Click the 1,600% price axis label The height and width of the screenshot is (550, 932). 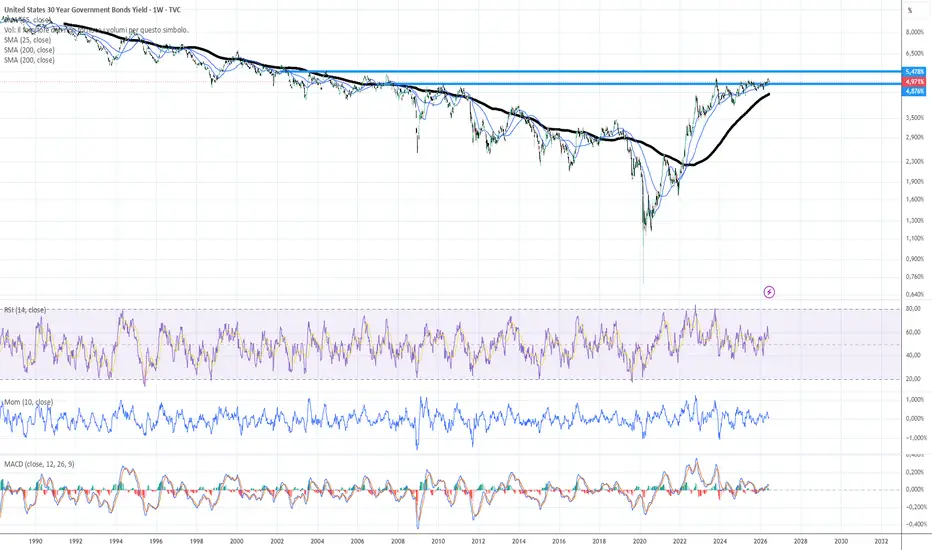(x=915, y=199)
